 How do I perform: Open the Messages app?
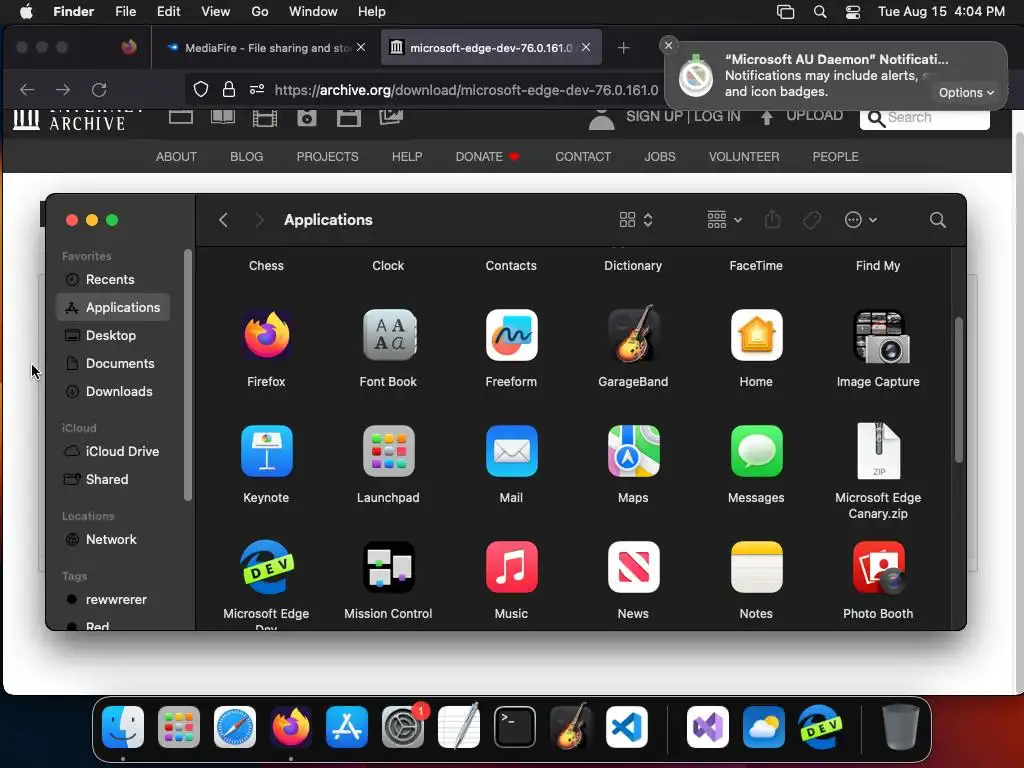point(756,451)
